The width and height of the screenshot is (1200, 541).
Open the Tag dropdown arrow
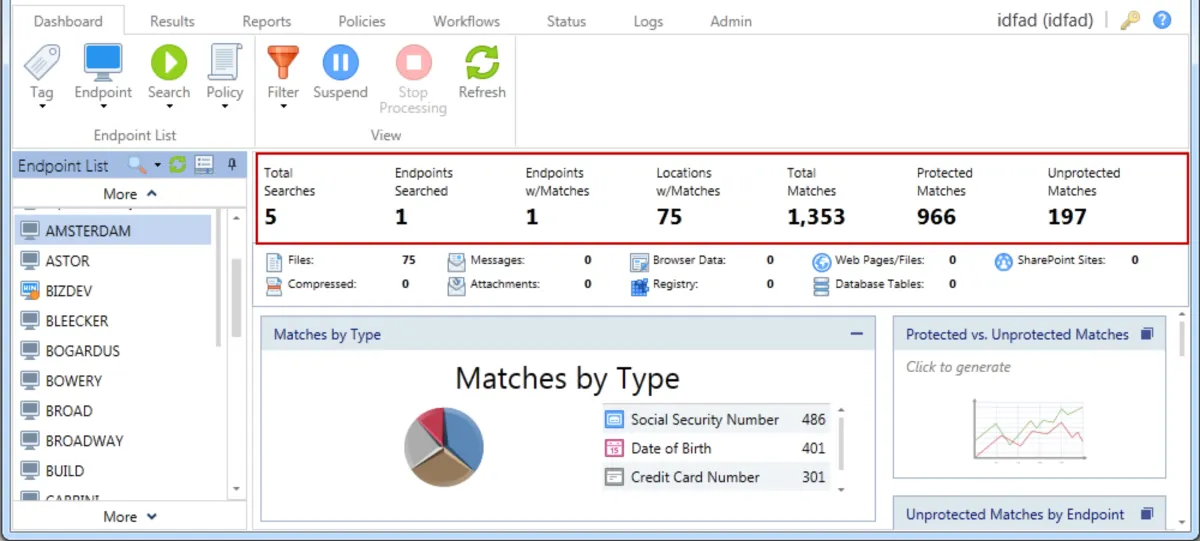point(42,108)
